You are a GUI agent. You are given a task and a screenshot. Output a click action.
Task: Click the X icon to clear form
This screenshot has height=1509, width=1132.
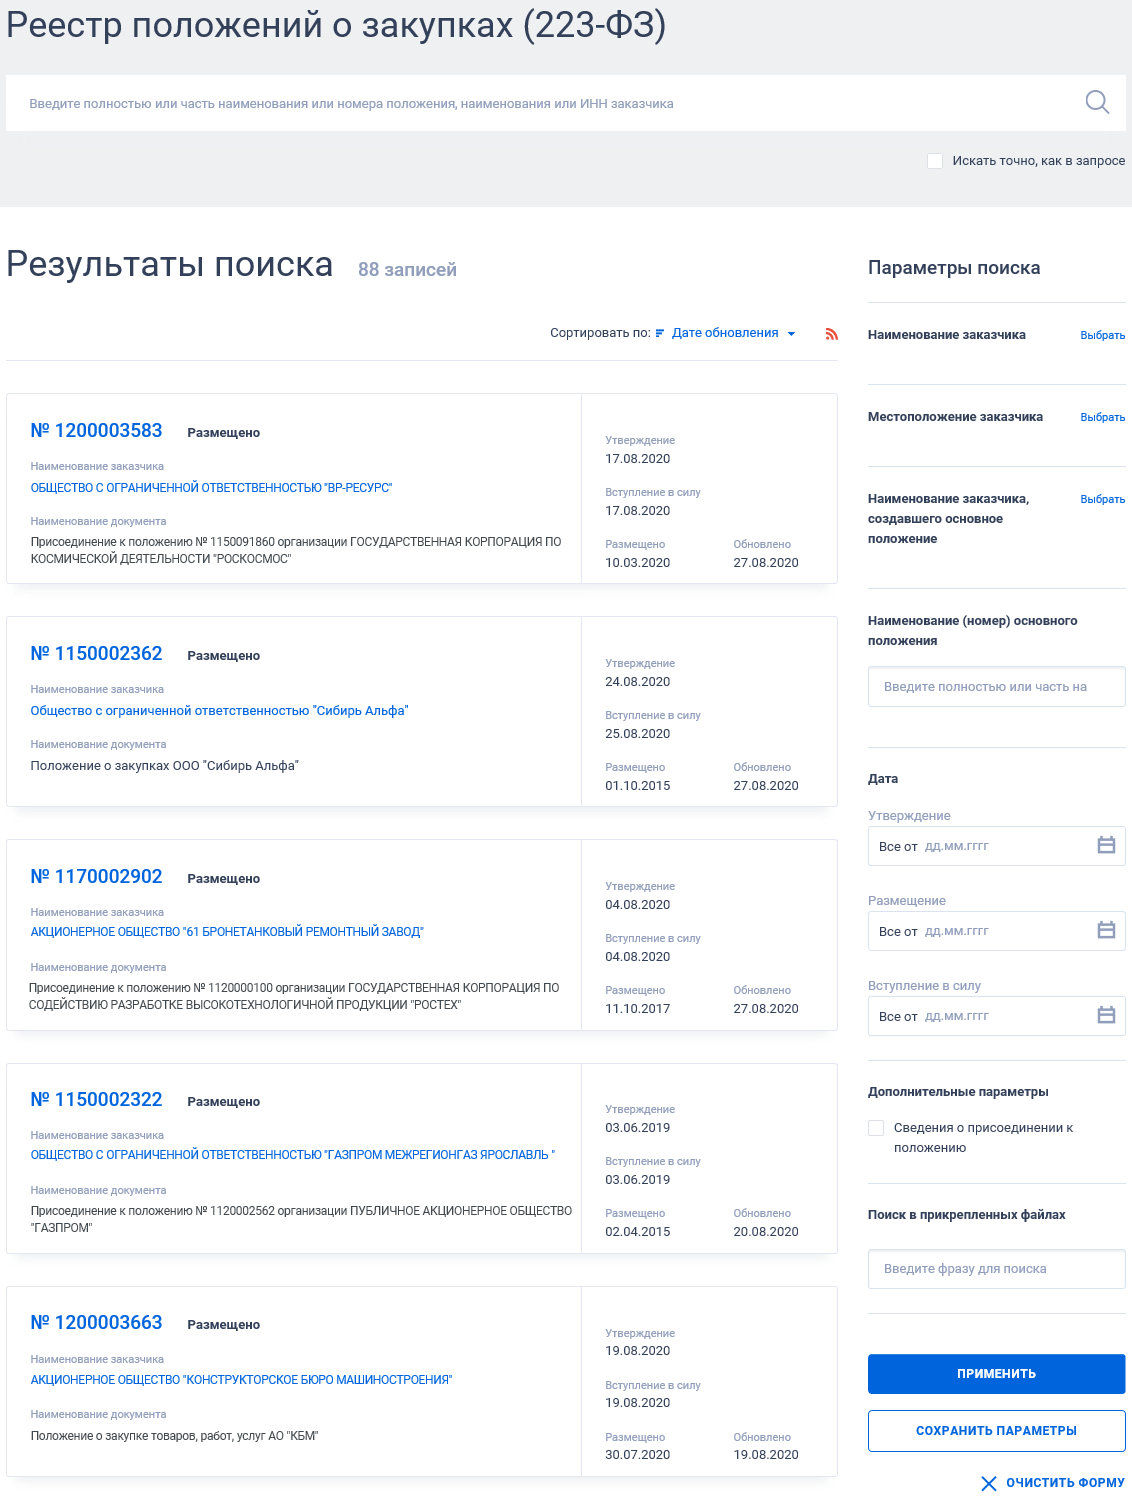coord(989,1483)
